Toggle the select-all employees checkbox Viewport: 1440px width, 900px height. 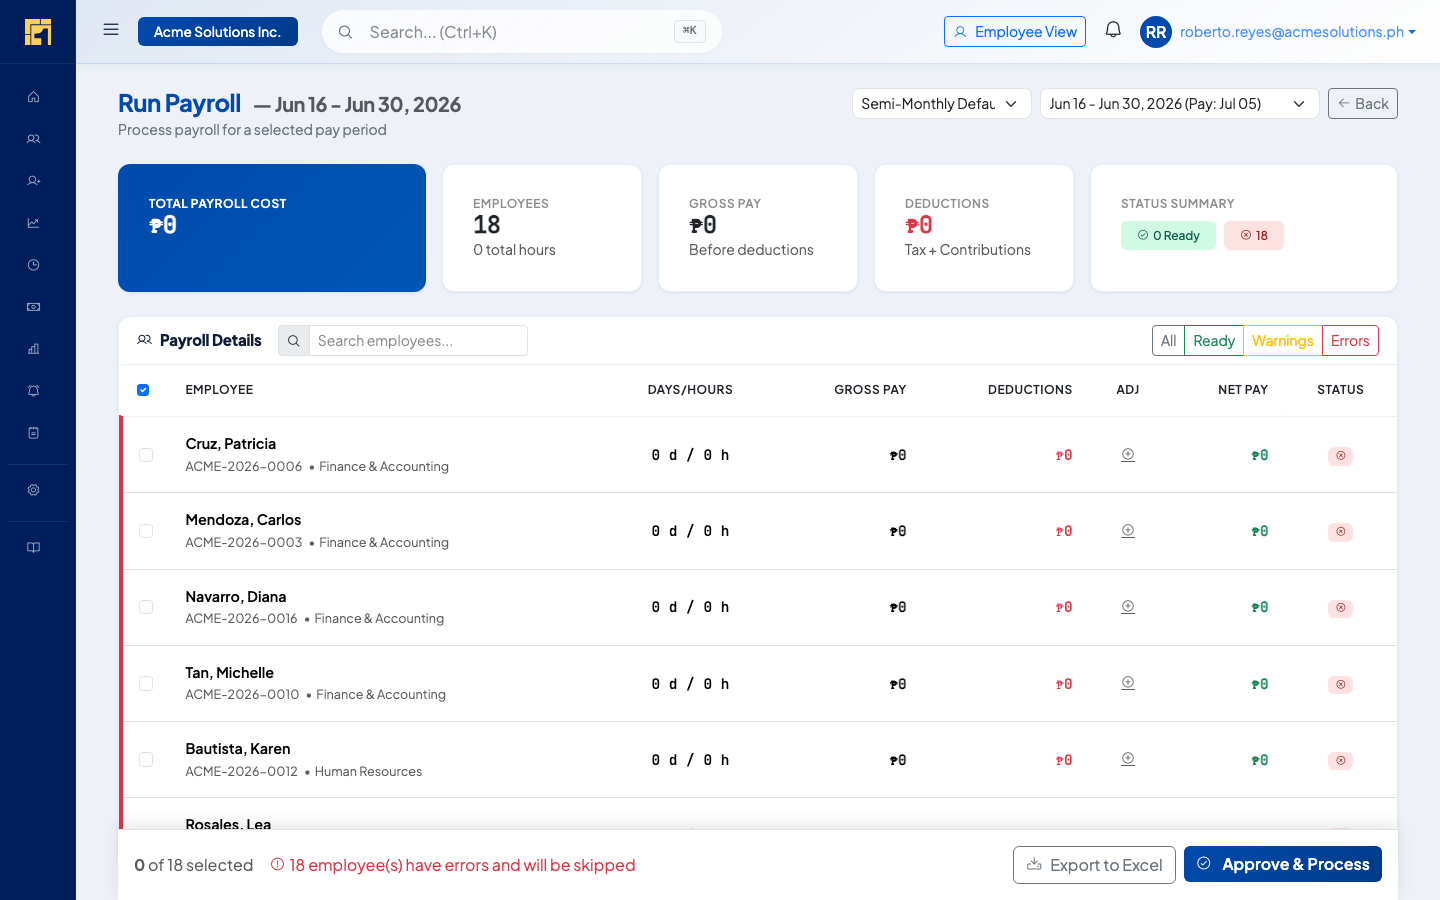(143, 390)
